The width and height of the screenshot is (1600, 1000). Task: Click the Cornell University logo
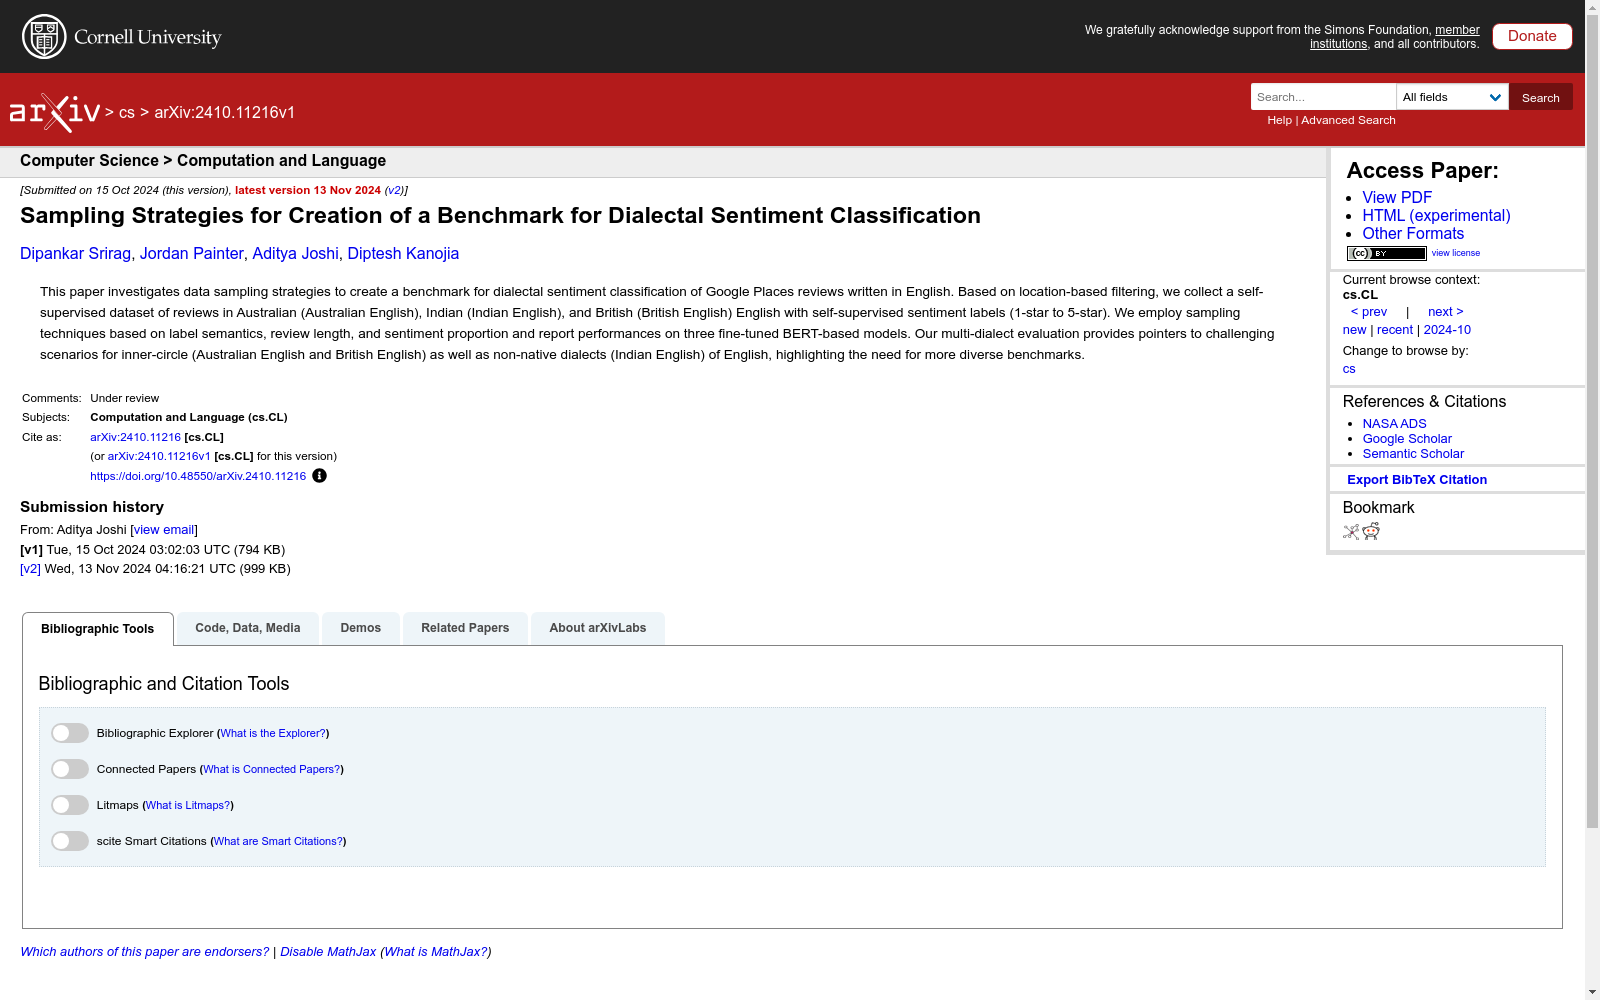pos(122,37)
